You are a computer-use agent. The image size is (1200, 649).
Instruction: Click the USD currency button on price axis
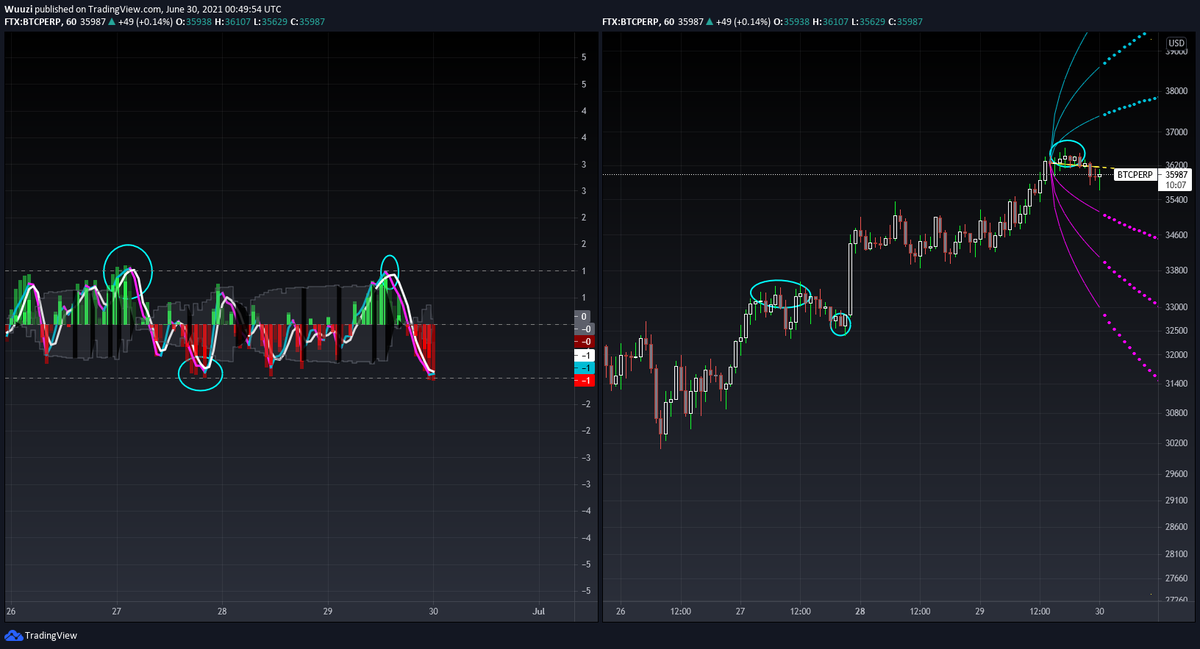pos(1175,42)
